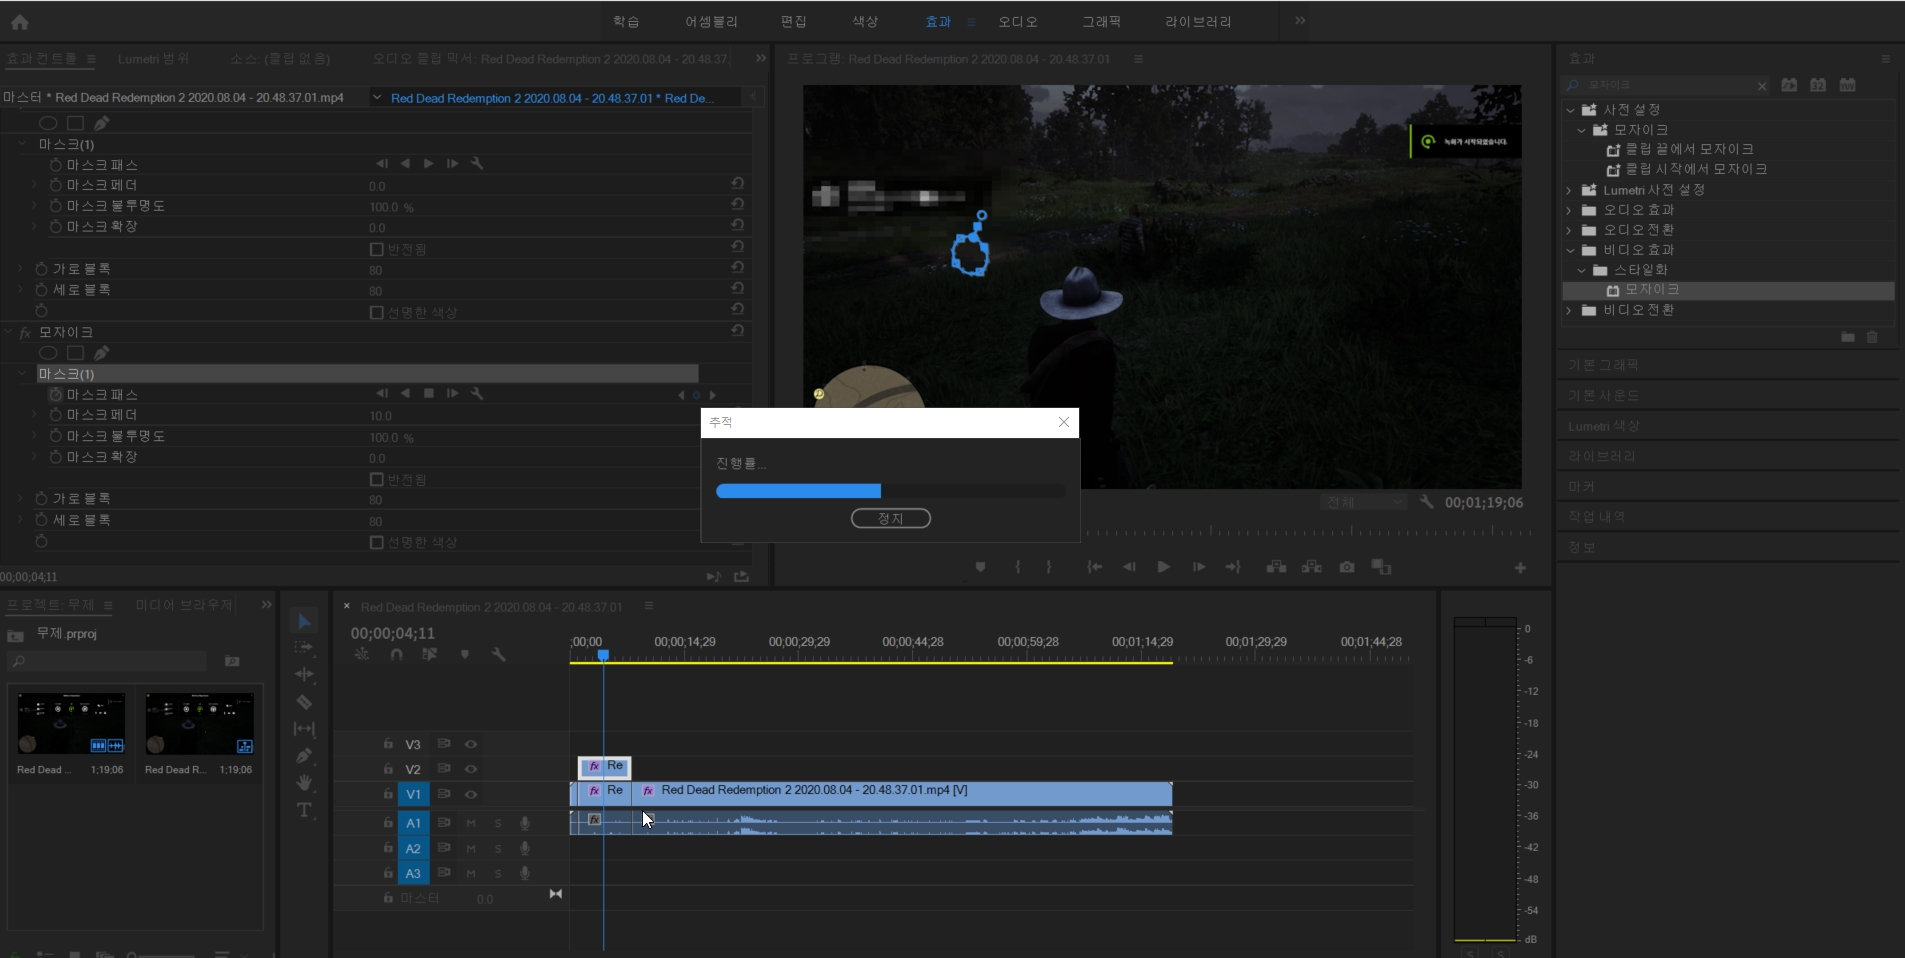Viewport: 1905px width, 958px height.
Task: Create ellipse mask under 모자이크 effect
Action: (48, 353)
